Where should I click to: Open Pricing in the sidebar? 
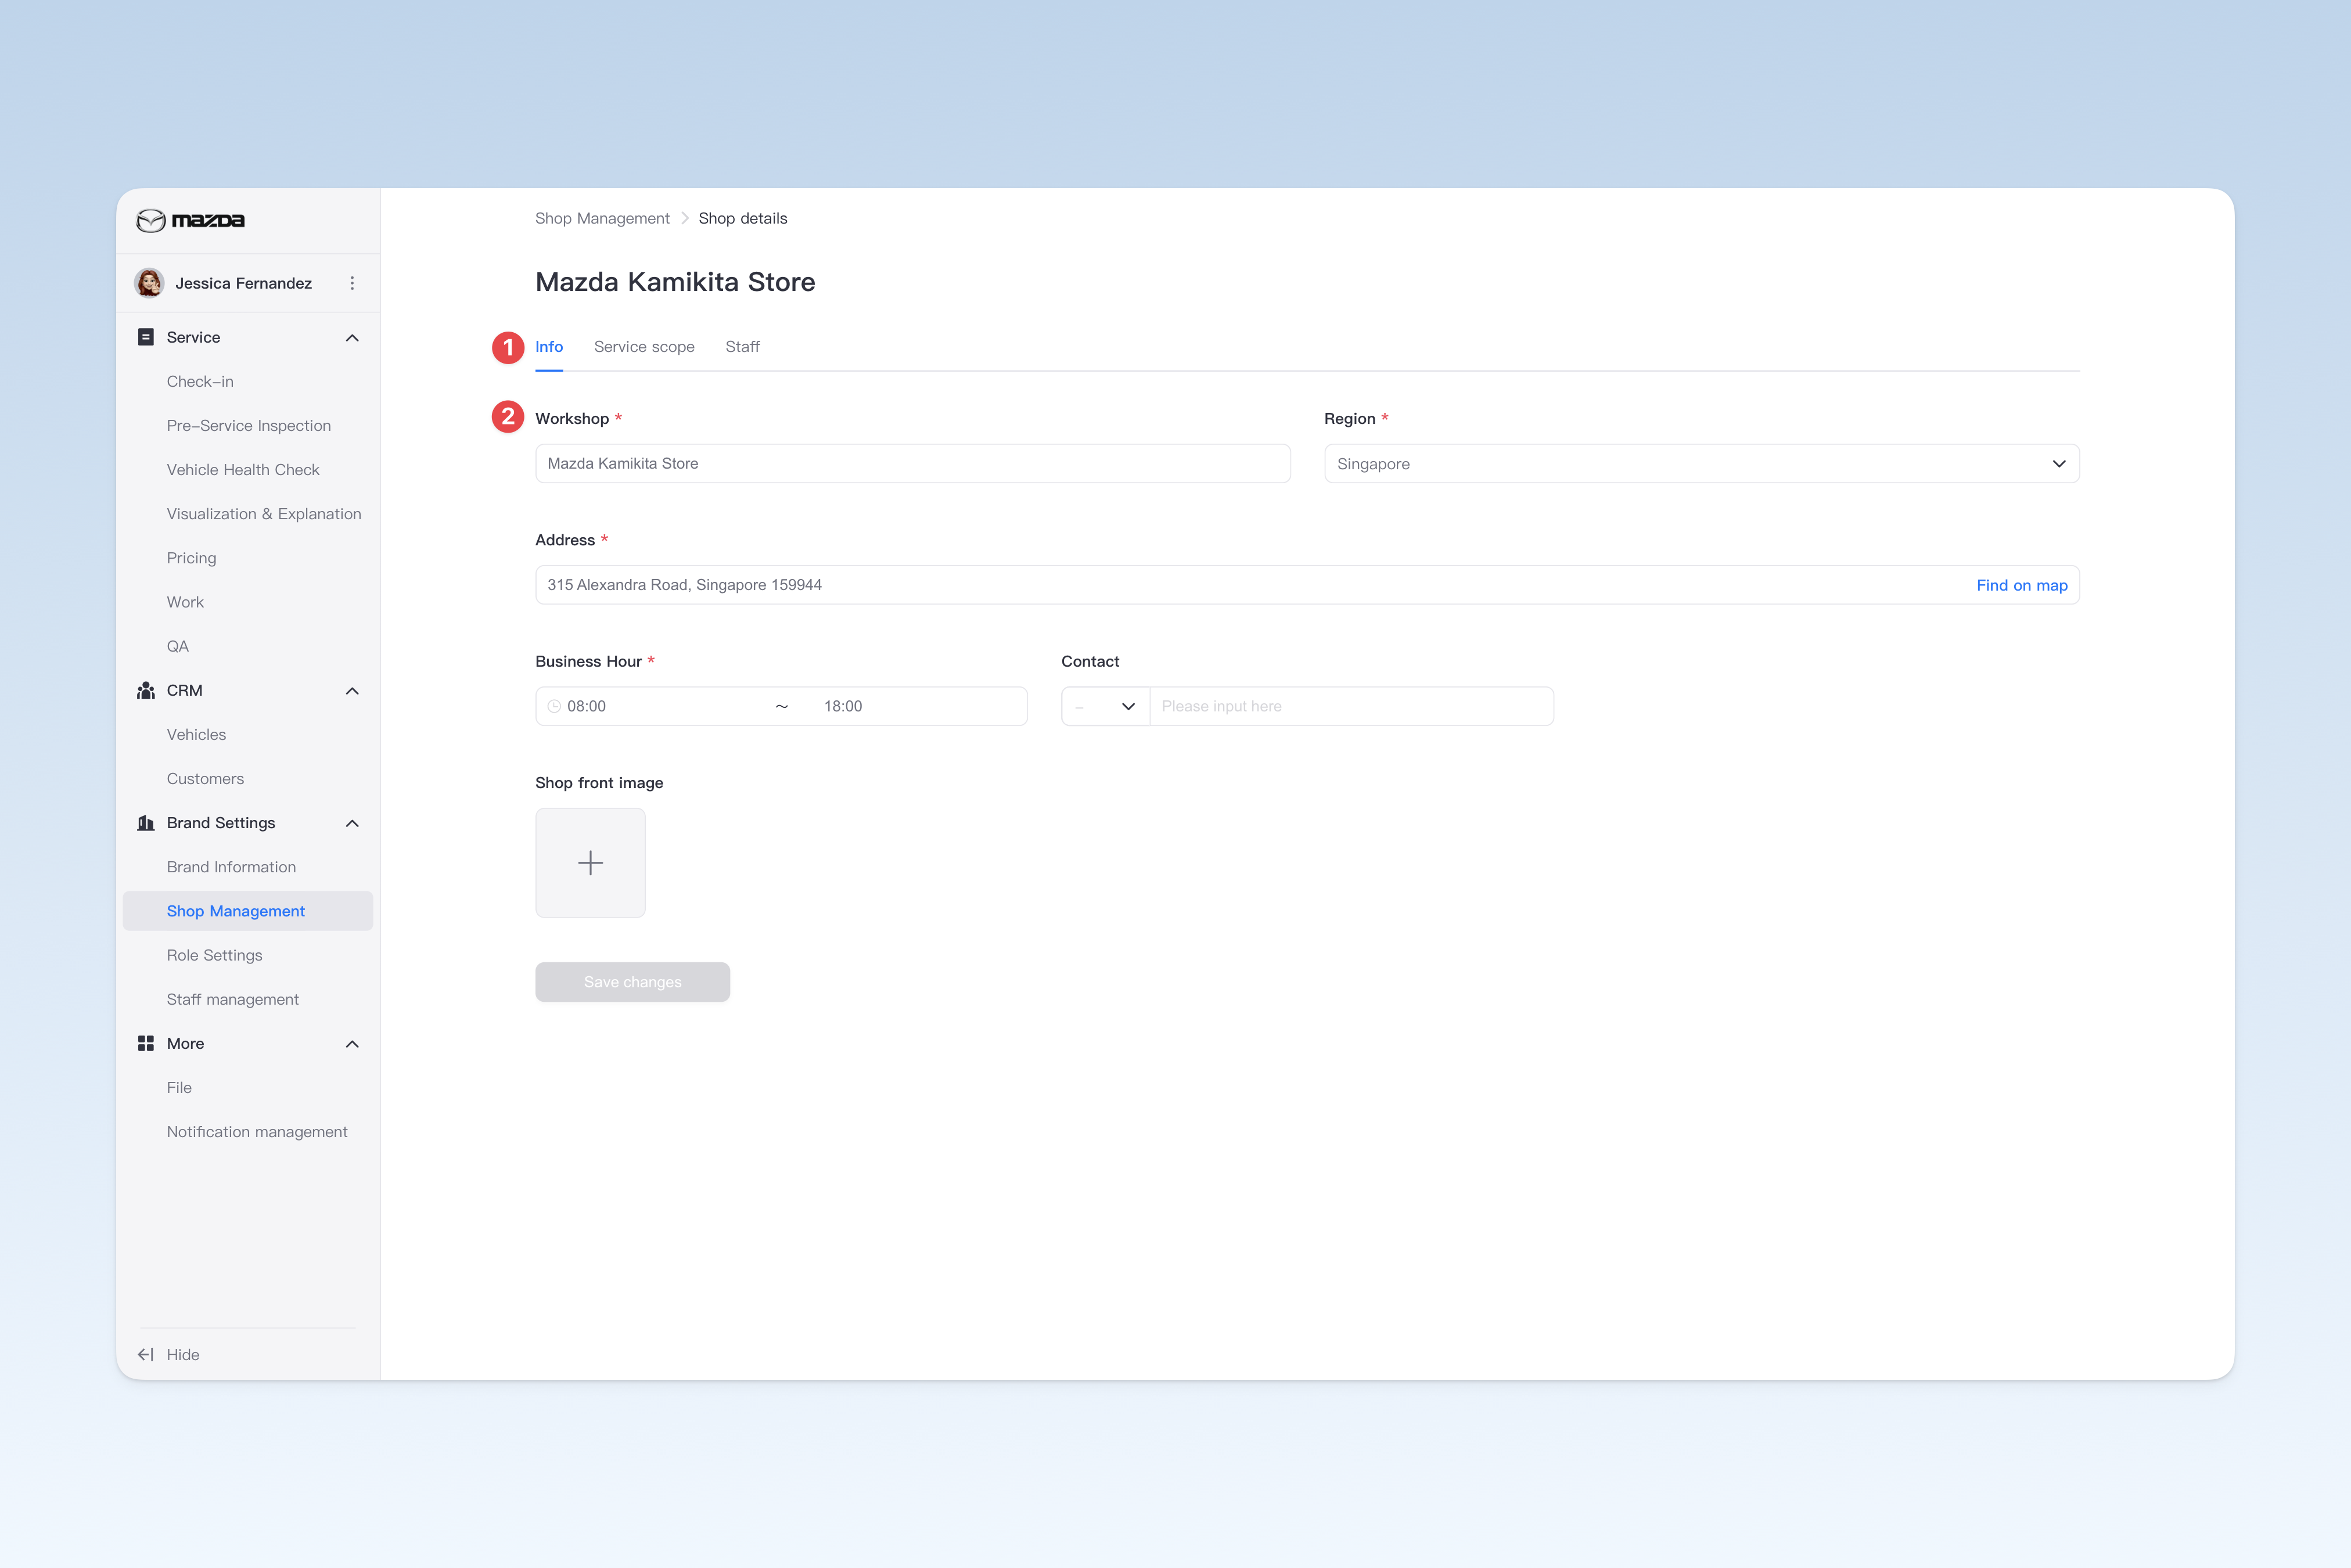[191, 558]
